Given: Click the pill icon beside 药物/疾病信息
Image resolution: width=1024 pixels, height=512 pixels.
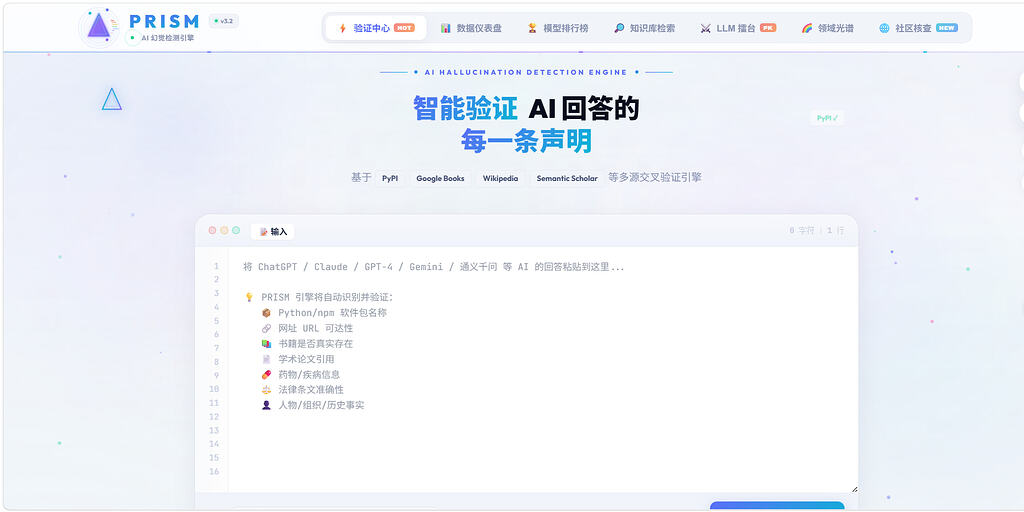Looking at the screenshot, I should [266, 375].
